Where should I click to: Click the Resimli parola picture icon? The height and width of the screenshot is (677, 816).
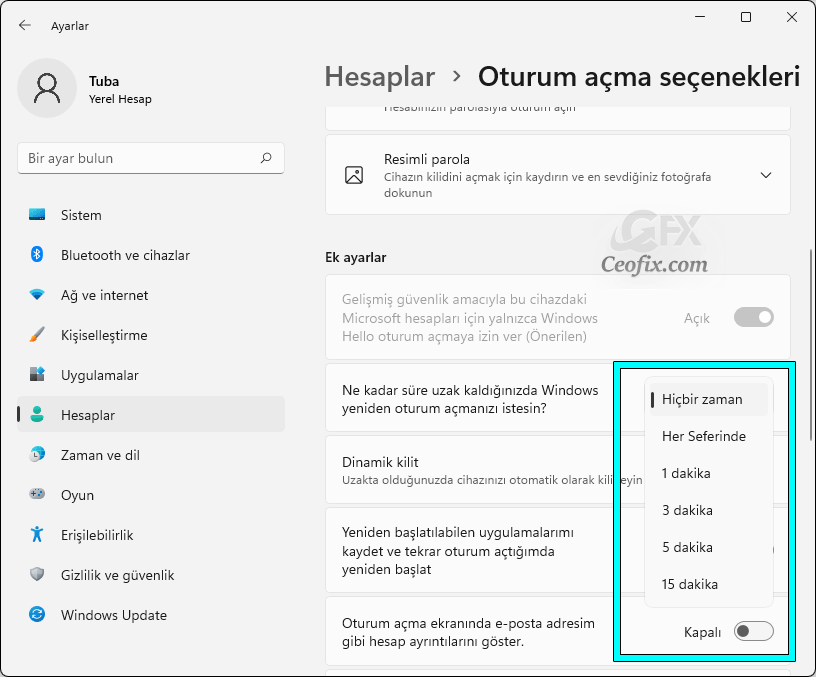pos(354,175)
